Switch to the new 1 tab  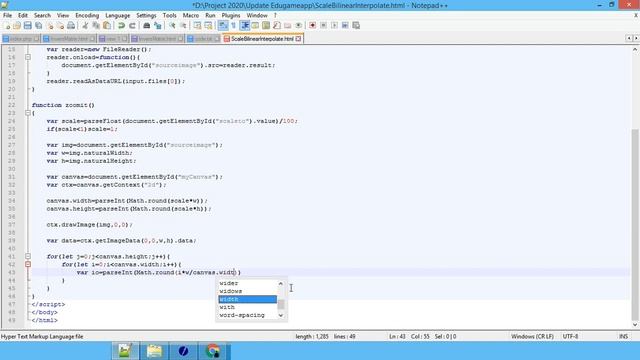tap(113, 39)
